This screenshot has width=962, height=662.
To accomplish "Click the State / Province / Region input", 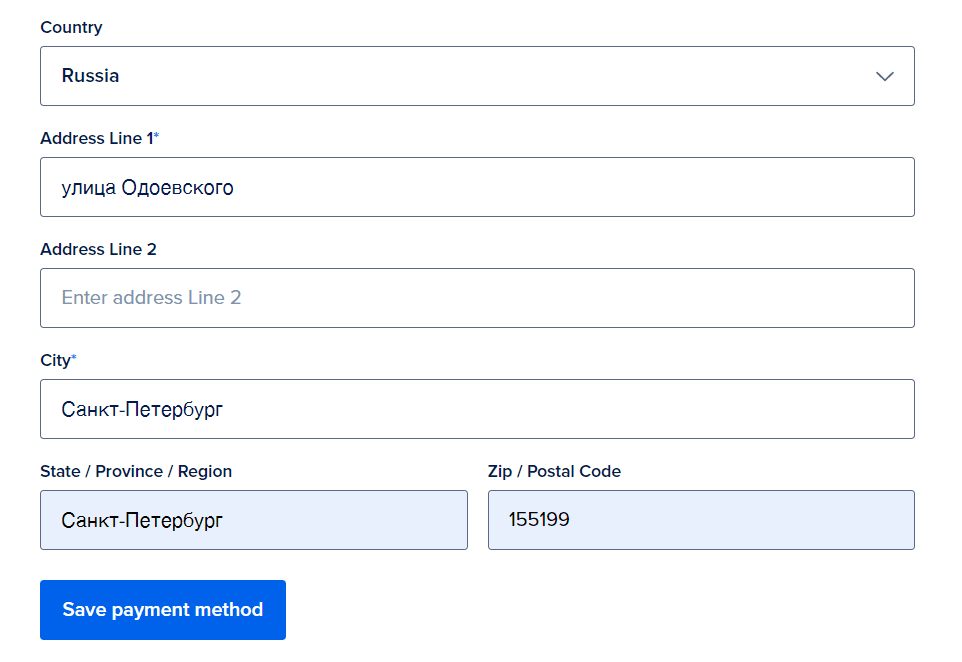I will tap(254, 520).
